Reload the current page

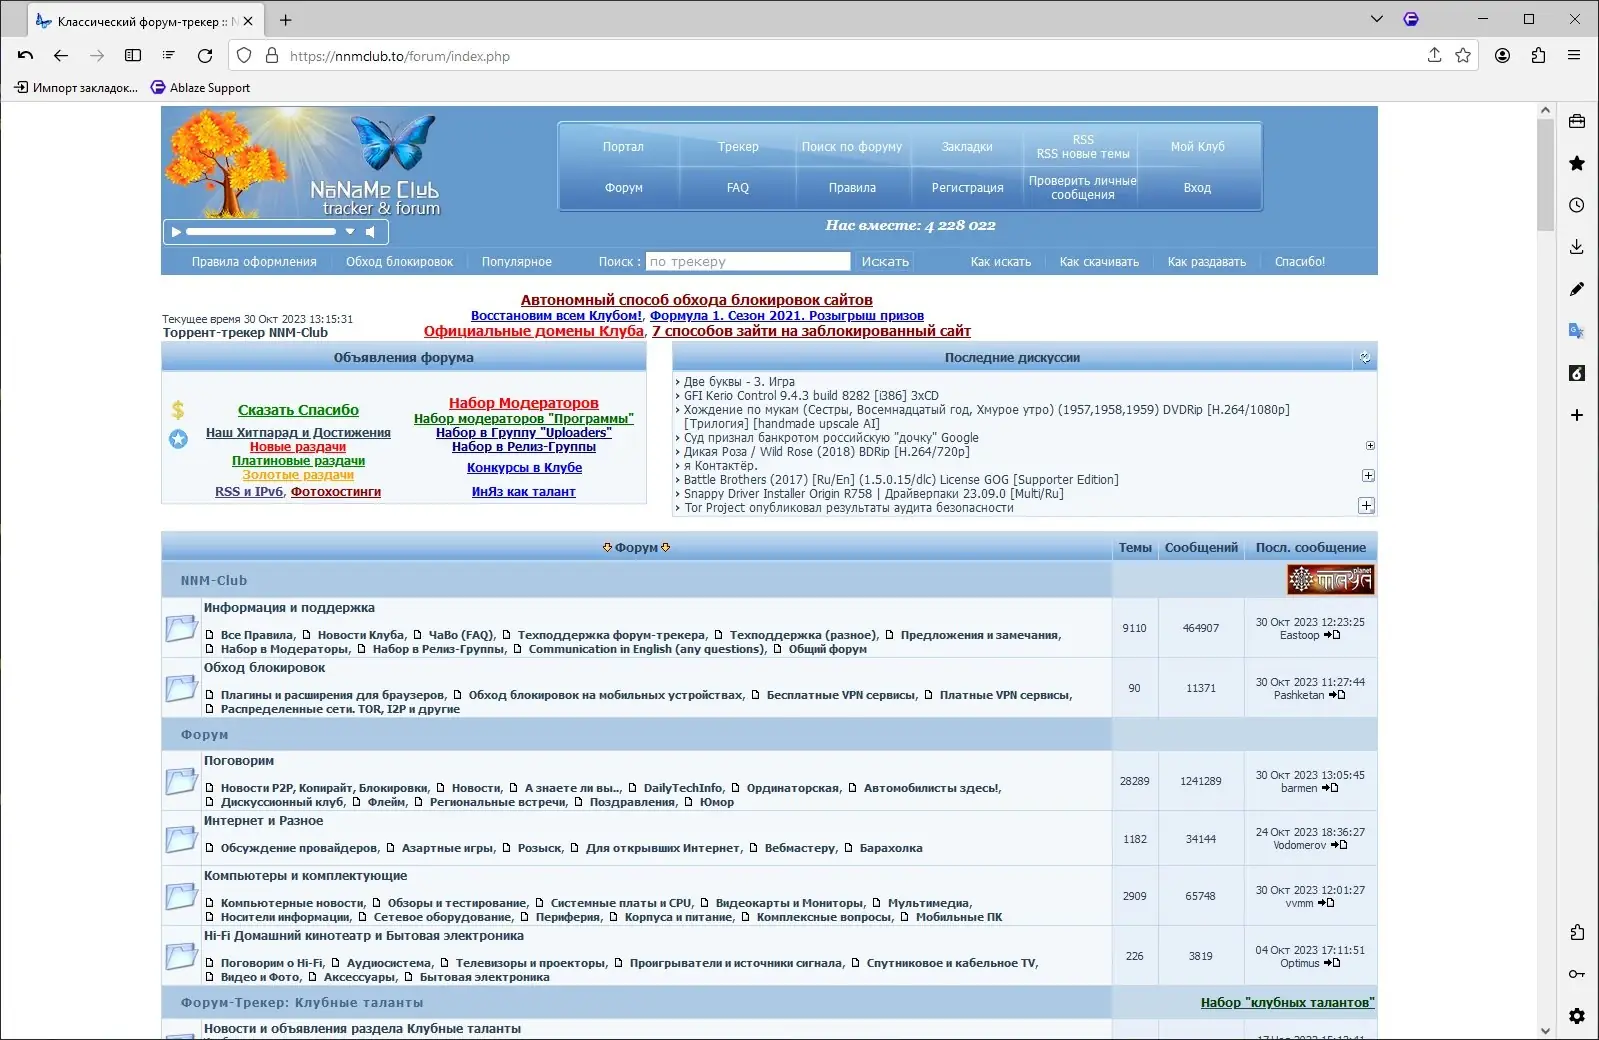[x=205, y=56]
